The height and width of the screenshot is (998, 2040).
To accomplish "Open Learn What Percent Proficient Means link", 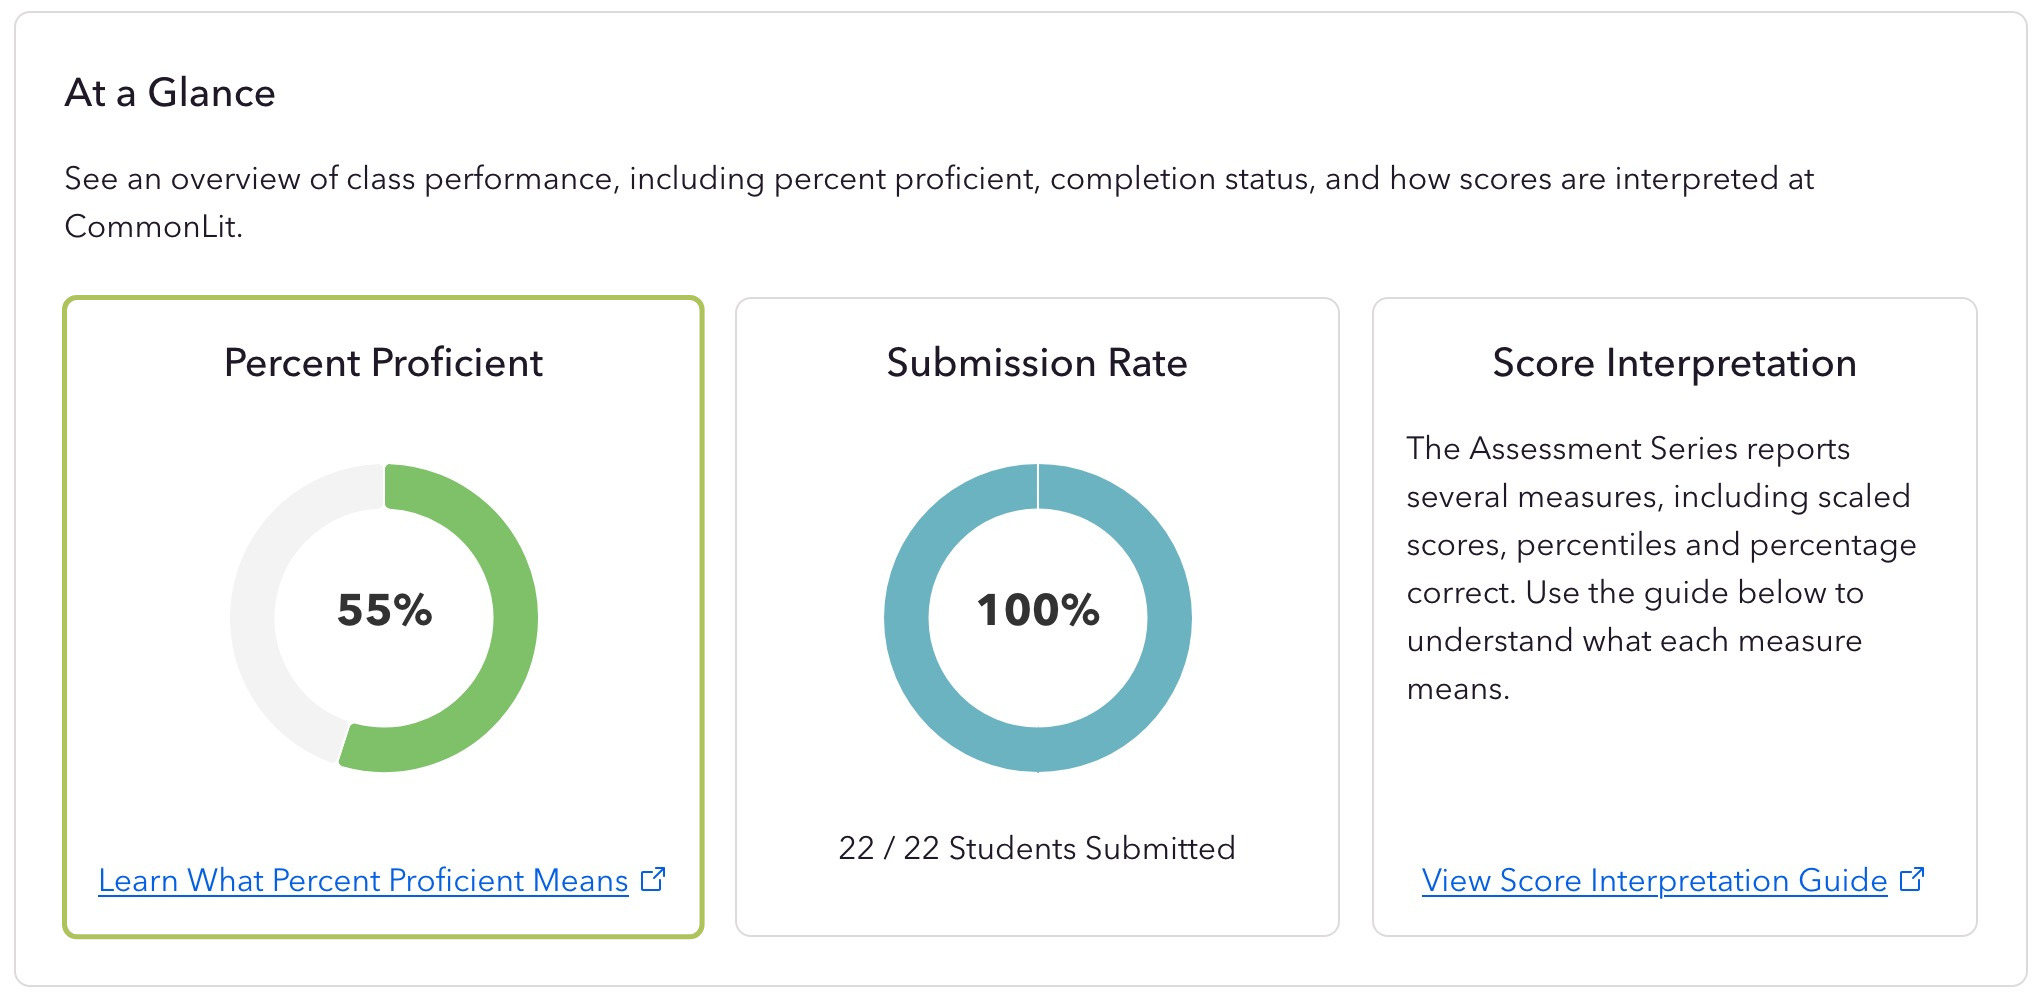I will click(363, 880).
